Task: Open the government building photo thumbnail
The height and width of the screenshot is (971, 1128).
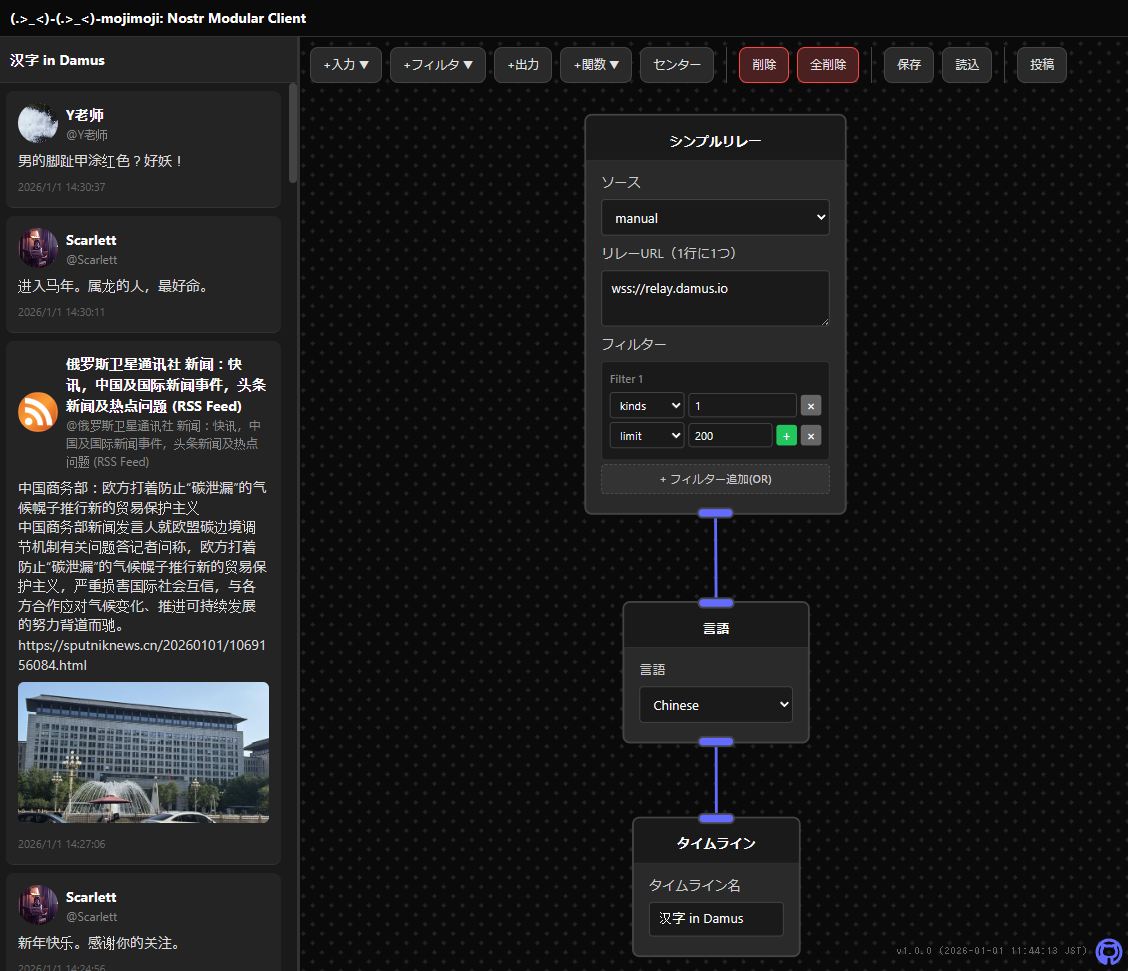Action: pyautogui.click(x=143, y=752)
